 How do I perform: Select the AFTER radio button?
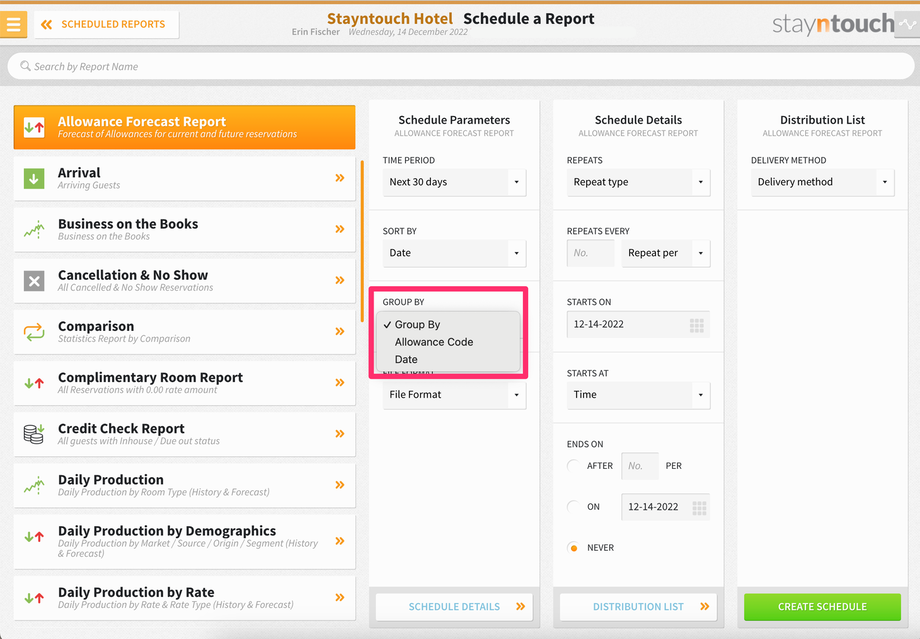(573, 465)
